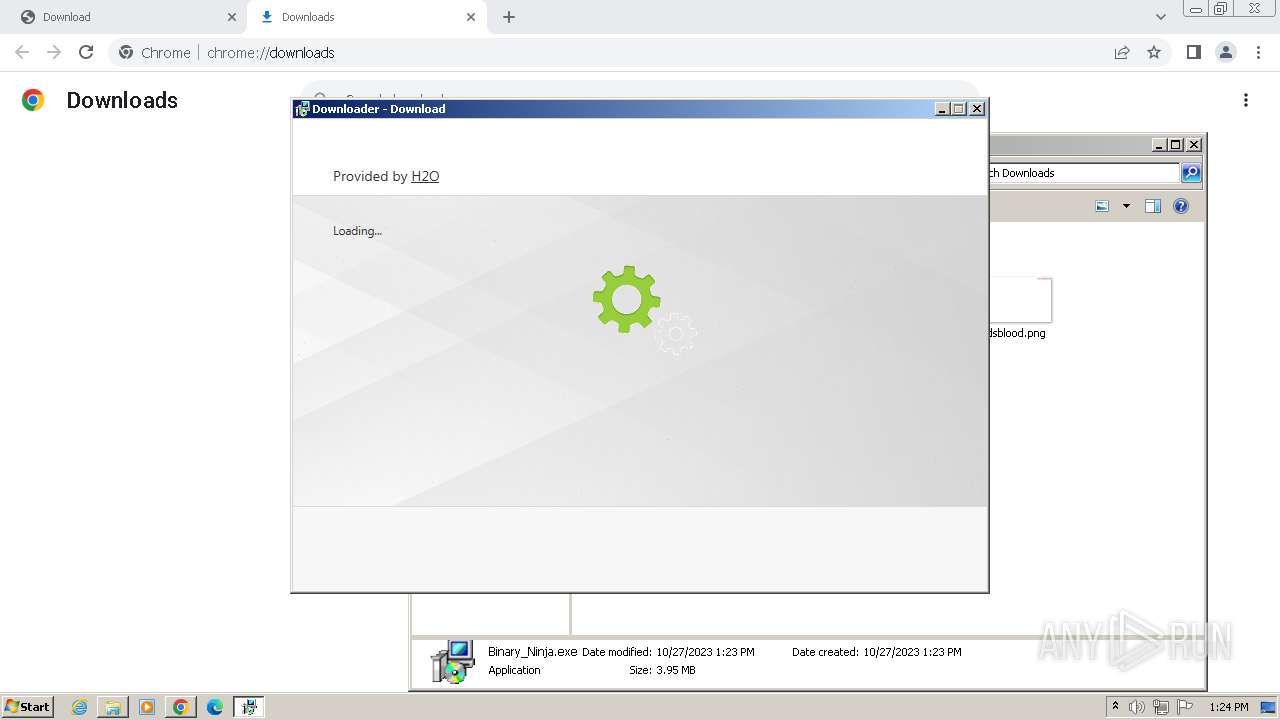This screenshot has height=720, width=1280.
Task: Open Chrome profile avatar
Action: [x=1226, y=52]
